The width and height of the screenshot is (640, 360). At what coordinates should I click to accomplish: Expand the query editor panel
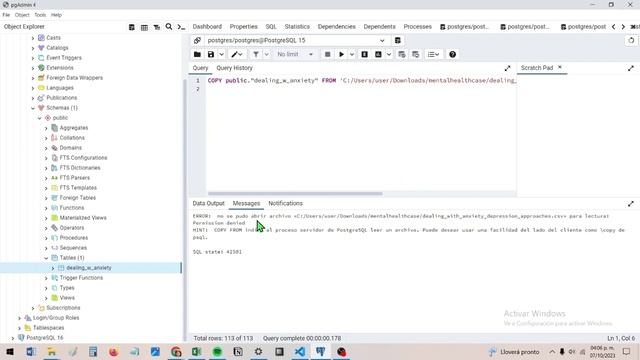tap(507, 68)
